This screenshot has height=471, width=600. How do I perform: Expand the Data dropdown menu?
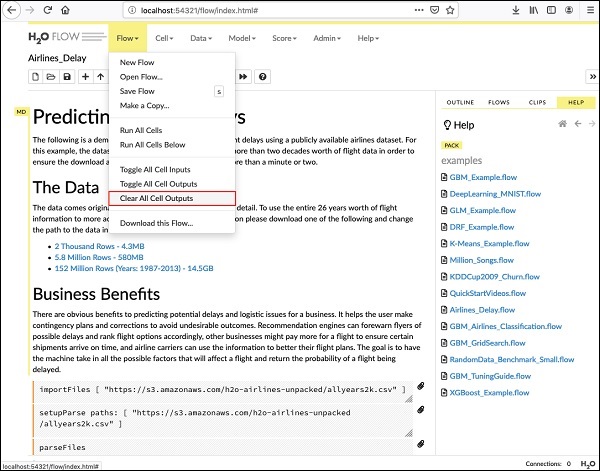pyautogui.click(x=203, y=38)
